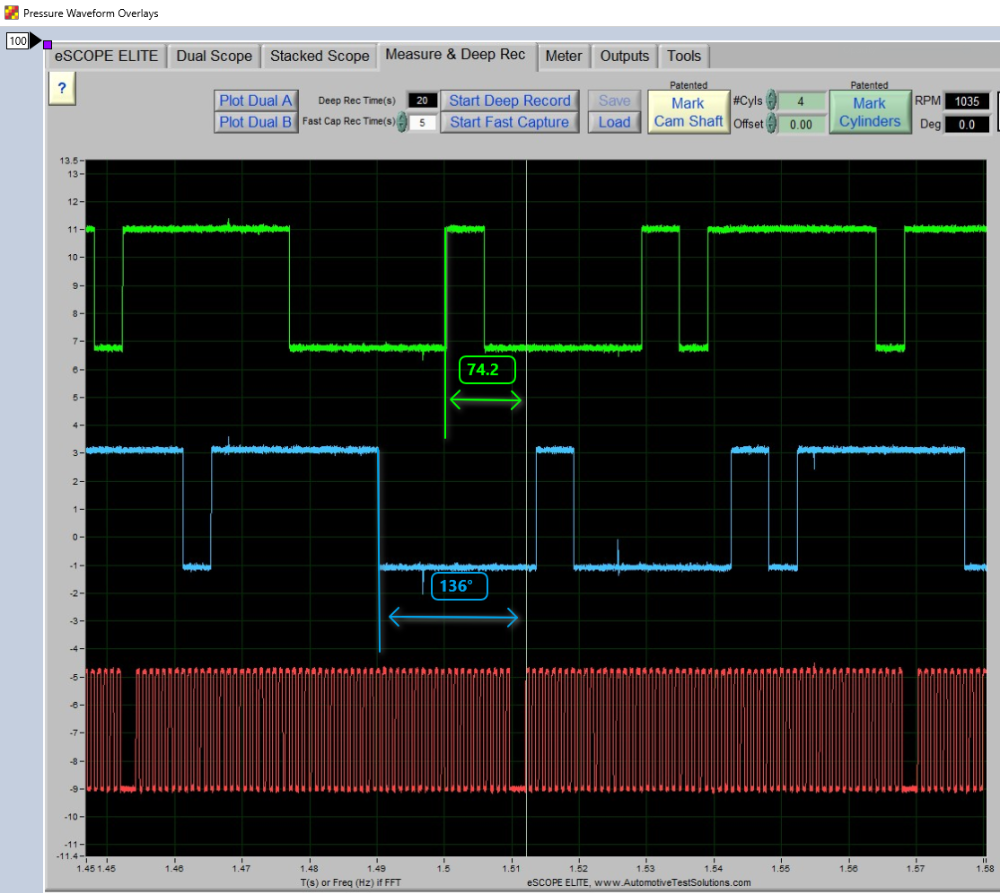Open the eSCOPE ELITE tab

pos(106,56)
